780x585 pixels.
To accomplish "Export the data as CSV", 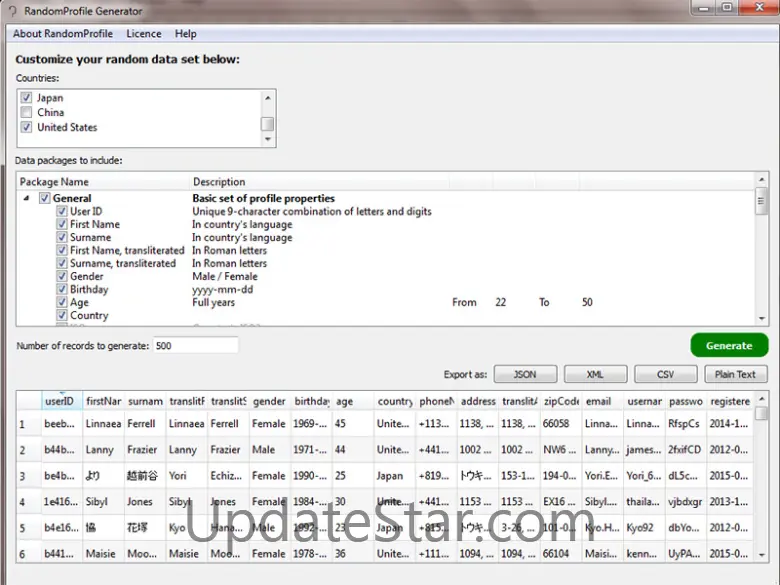I will pos(665,374).
